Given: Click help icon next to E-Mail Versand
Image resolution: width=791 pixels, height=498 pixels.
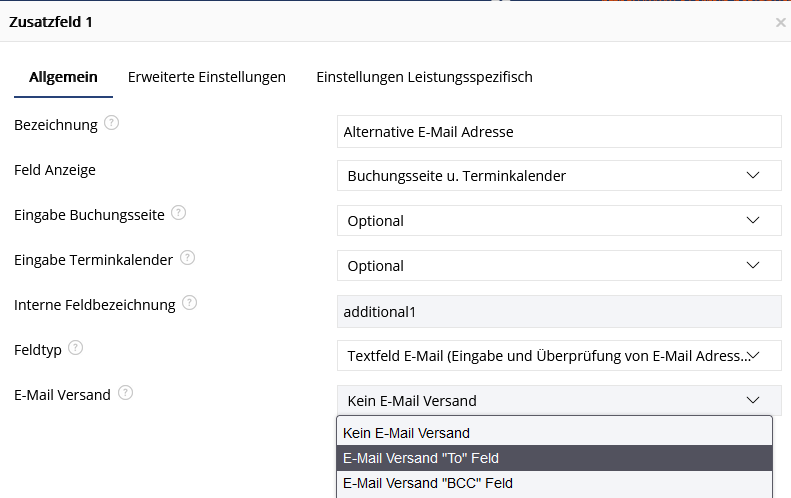Looking at the screenshot, I should click(126, 393).
